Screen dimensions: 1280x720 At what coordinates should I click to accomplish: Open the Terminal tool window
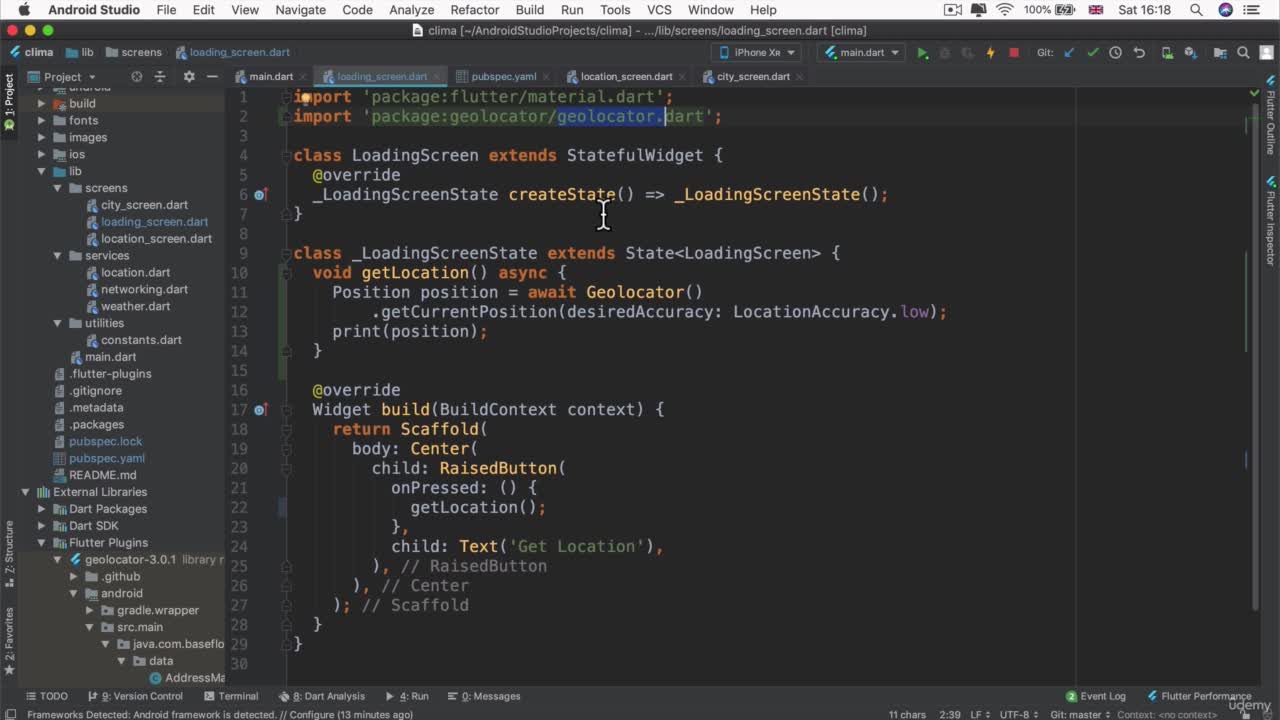pos(231,696)
